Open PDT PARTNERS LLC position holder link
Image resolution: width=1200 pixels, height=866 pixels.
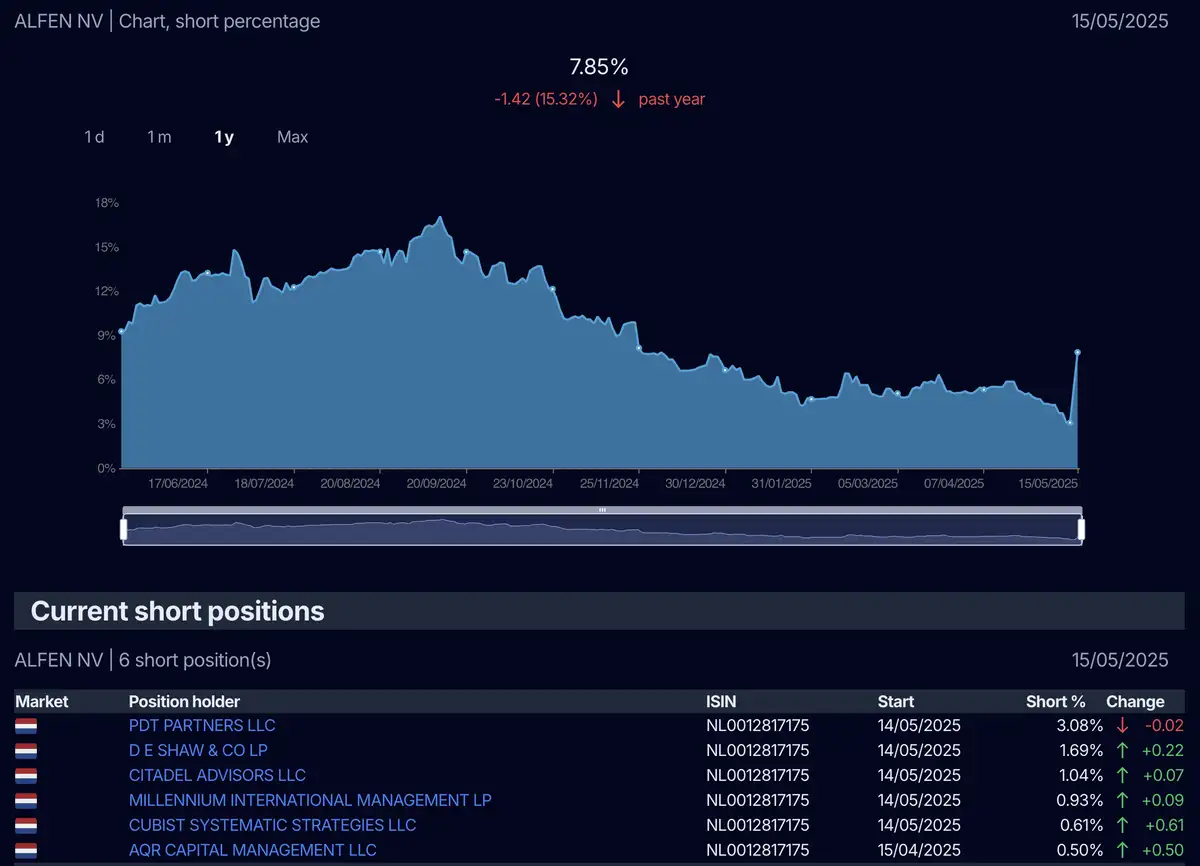(x=202, y=725)
